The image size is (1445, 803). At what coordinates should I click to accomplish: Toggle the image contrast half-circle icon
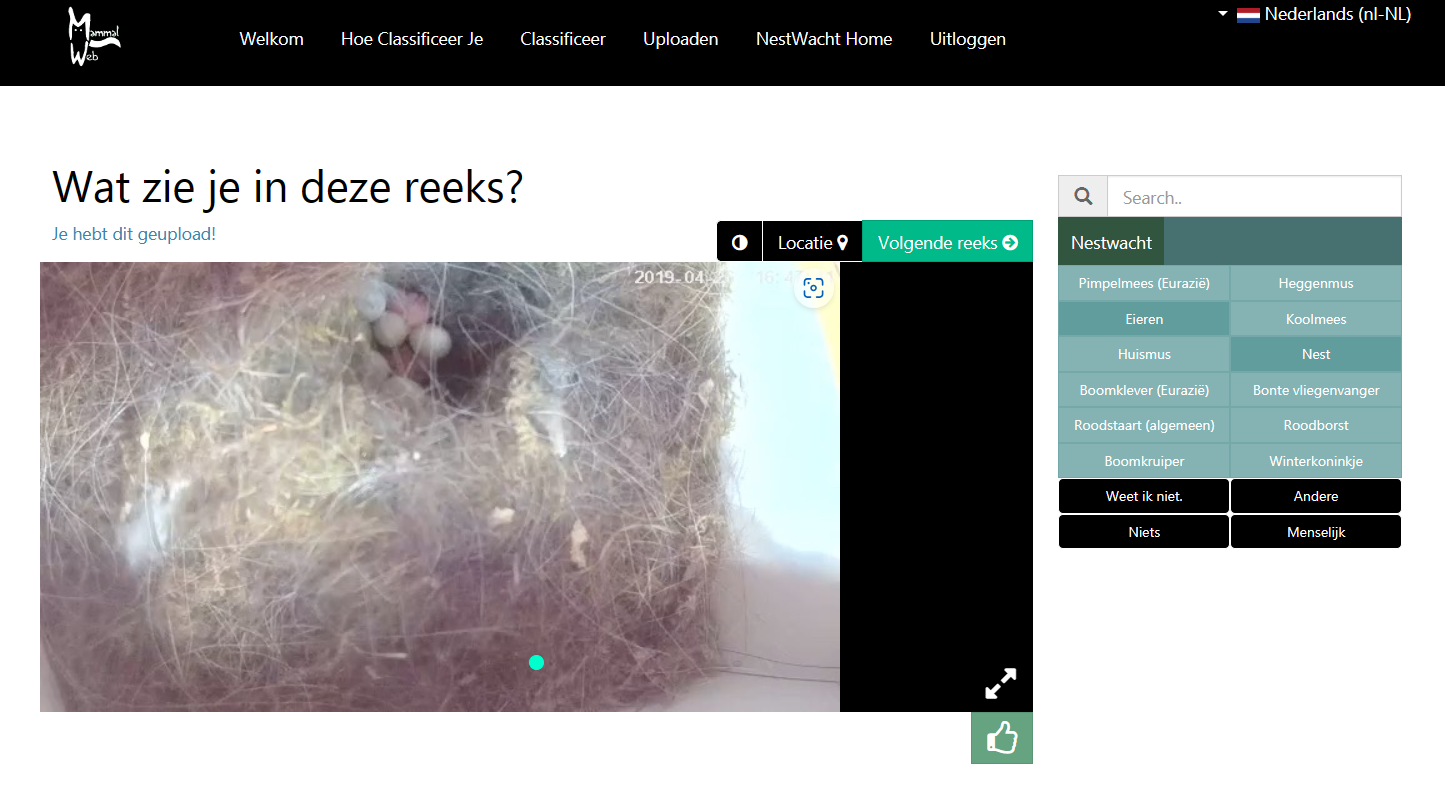pos(740,242)
